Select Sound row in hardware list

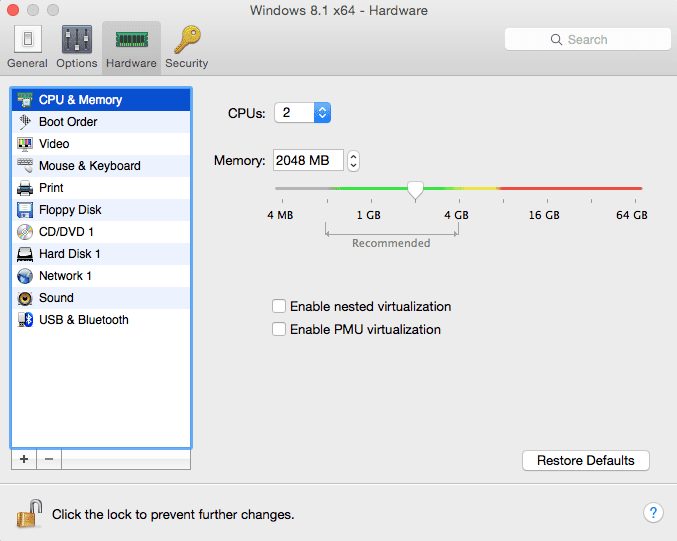[x=101, y=298]
